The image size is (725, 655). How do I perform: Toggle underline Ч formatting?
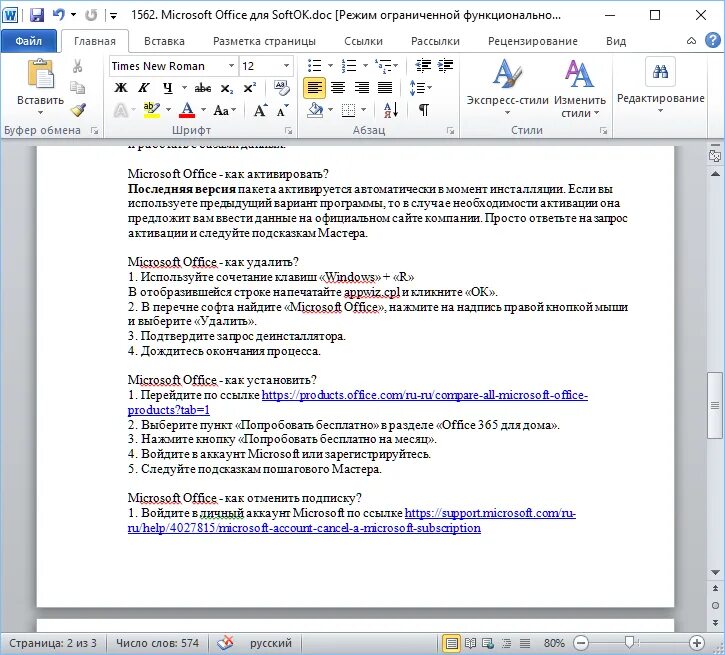(168, 87)
